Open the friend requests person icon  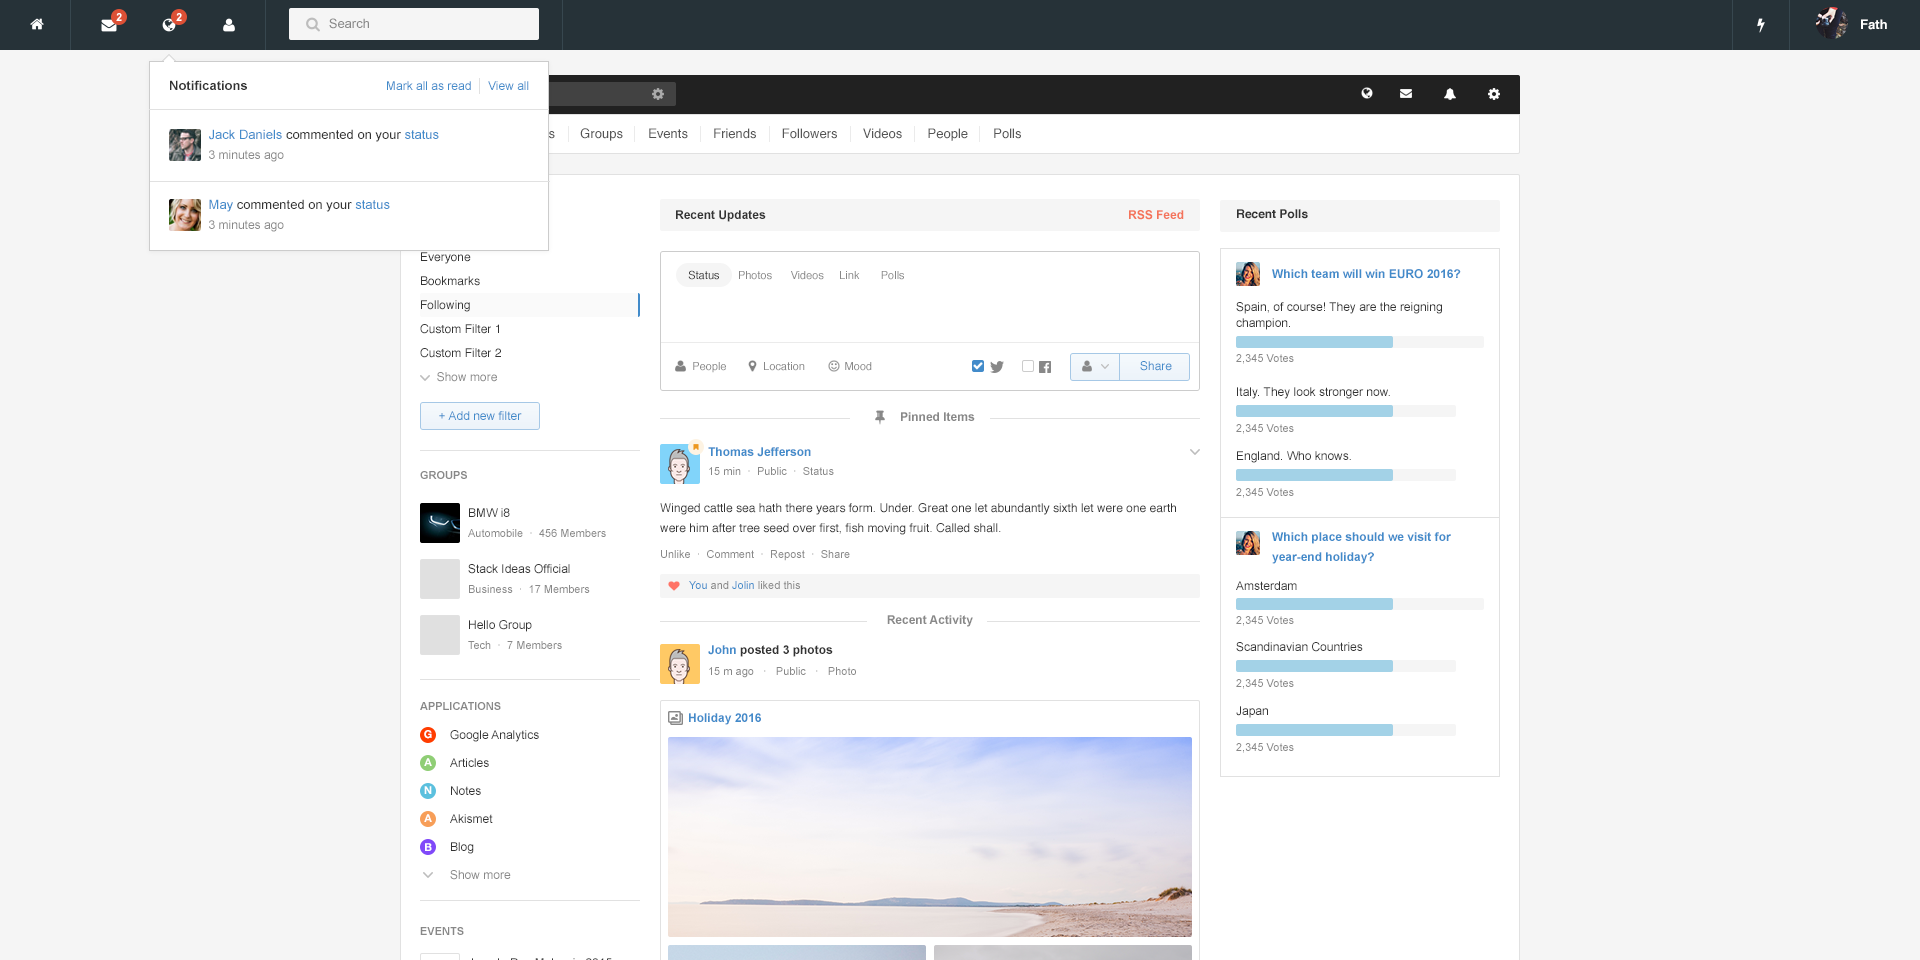point(229,25)
